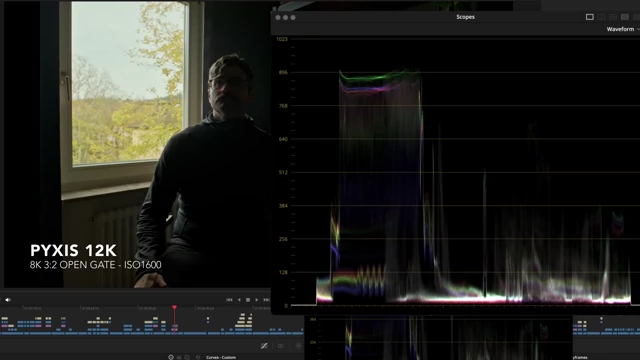Close the Scopes window
The image size is (640, 360).
[x=278, y=18]
